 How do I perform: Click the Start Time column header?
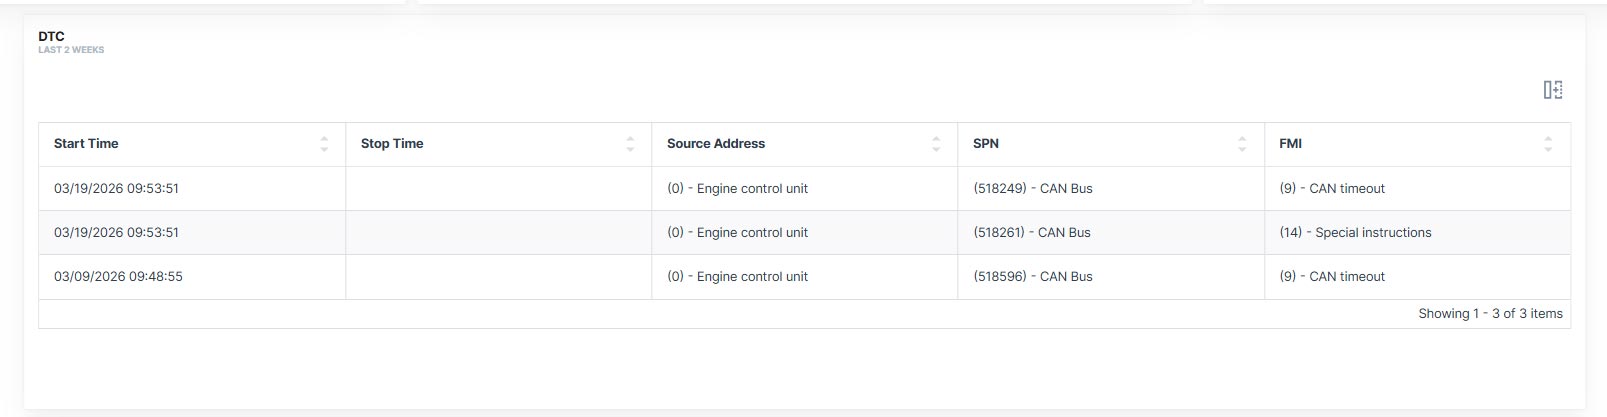(86, 144)
